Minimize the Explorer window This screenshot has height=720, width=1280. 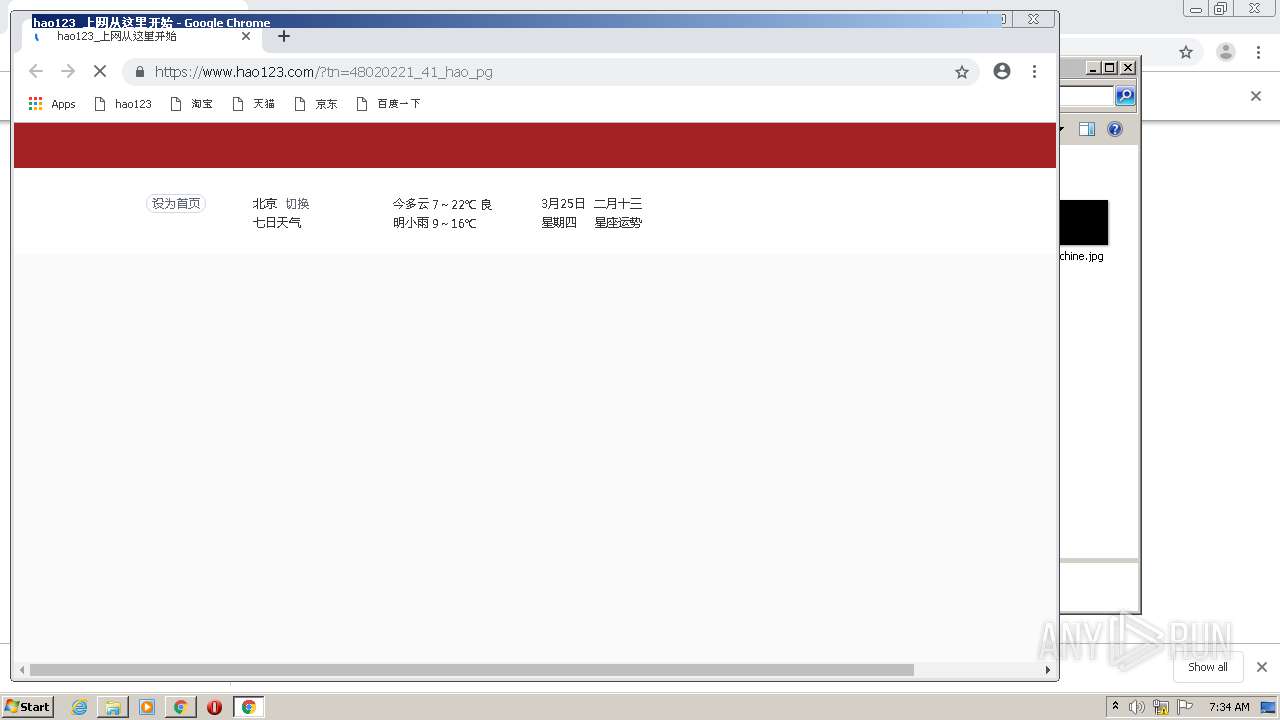[1093, 68]
